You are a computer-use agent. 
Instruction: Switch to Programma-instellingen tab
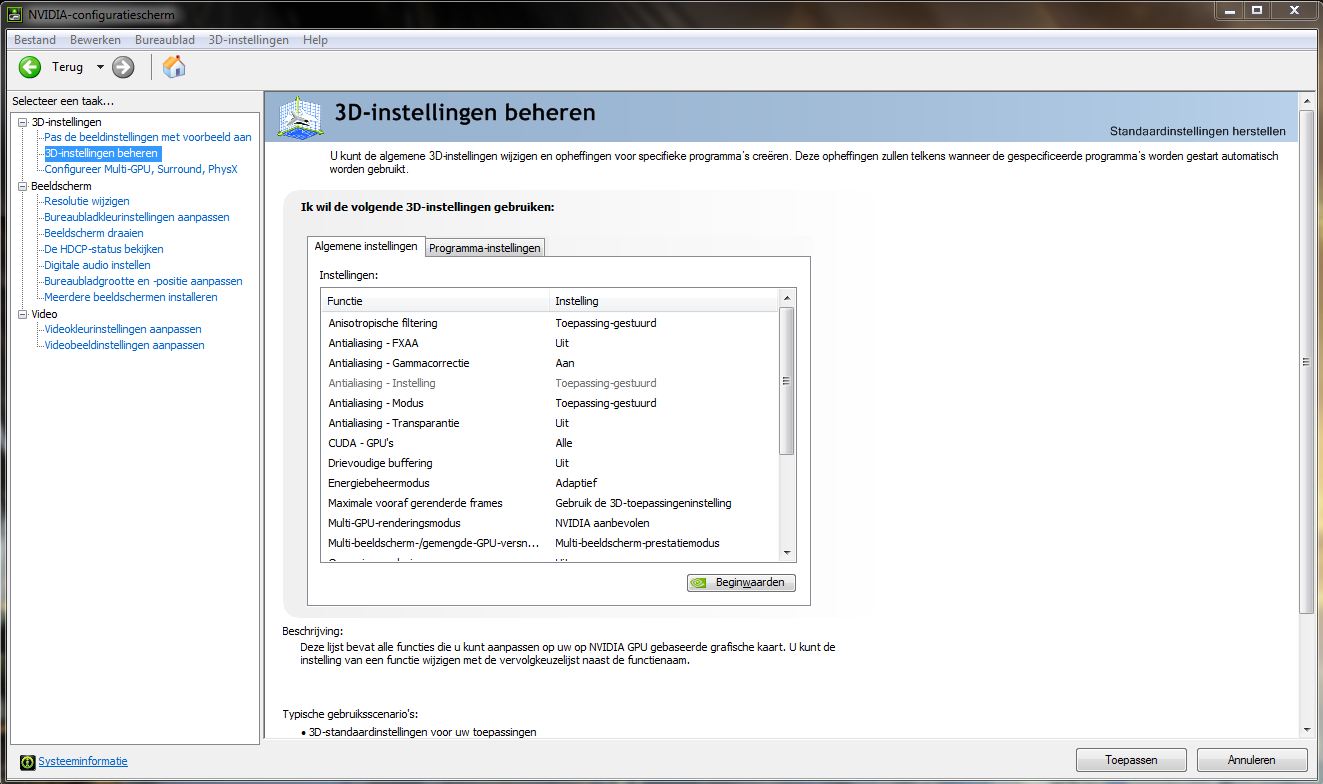[x=485, y=248]
